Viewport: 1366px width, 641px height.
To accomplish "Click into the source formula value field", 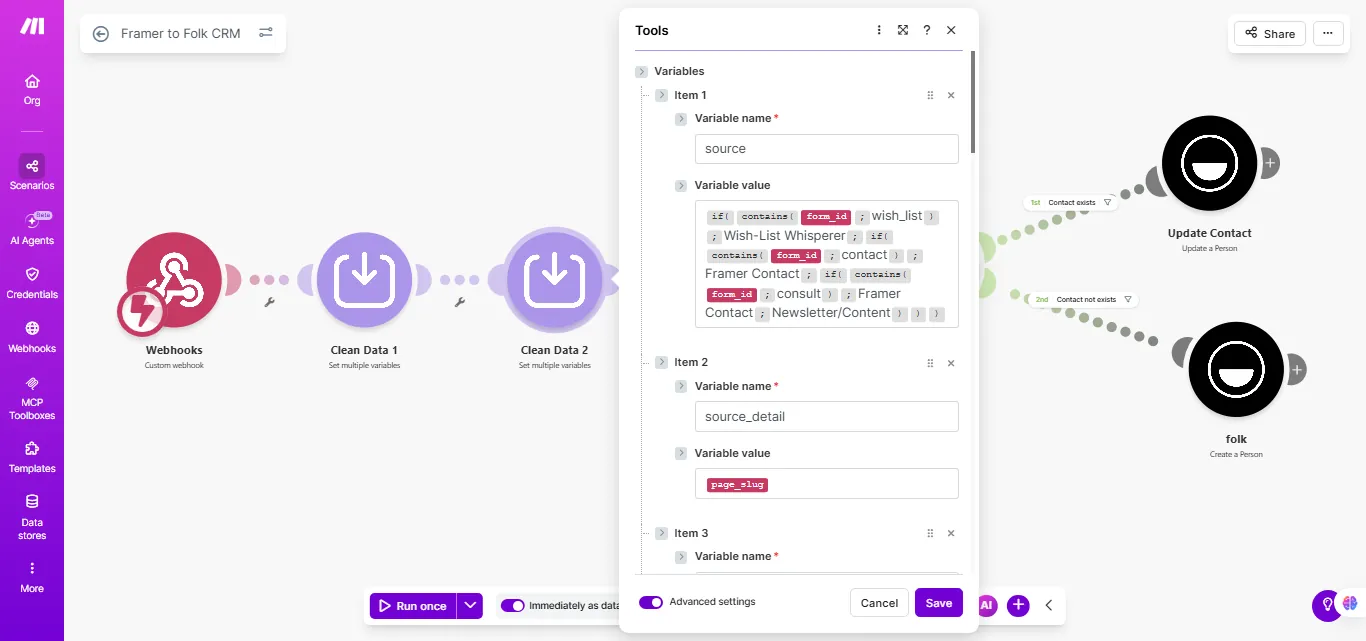I will click(x=827, y=264).
